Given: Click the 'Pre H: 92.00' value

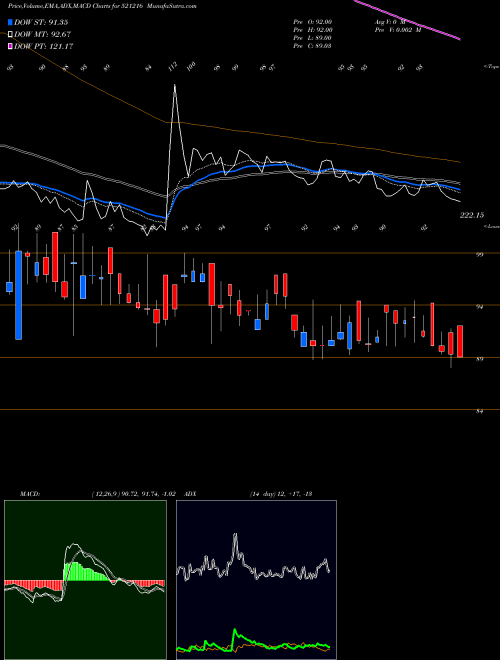Looking at the screenshot, I should [x=313, y=30].
